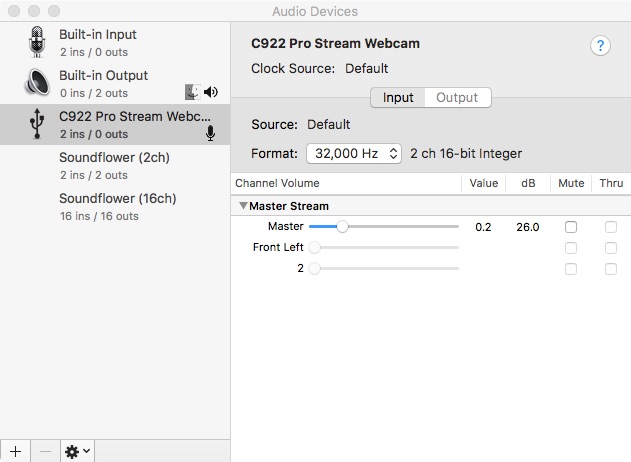
Task: Click the Built-in Output speaker icon
Action: coord(38,83)
